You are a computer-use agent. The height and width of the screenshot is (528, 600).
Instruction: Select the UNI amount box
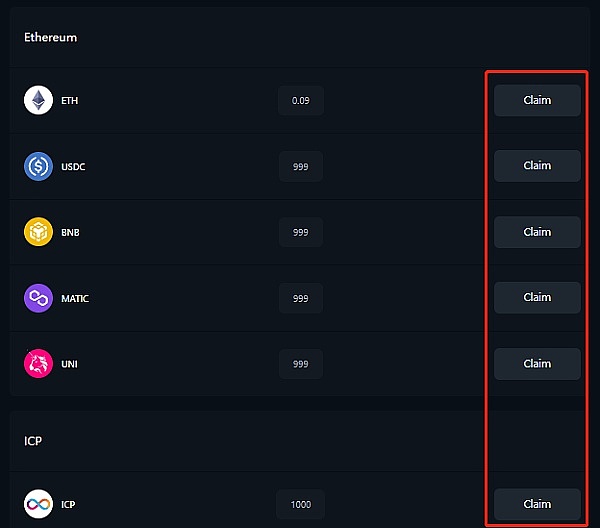point(300,364)
